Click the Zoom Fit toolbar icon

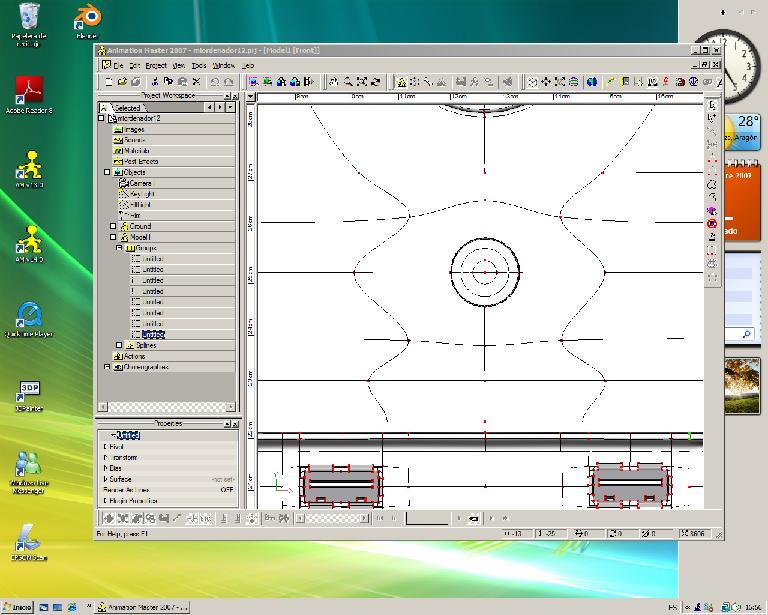click(x=362, y=82)
